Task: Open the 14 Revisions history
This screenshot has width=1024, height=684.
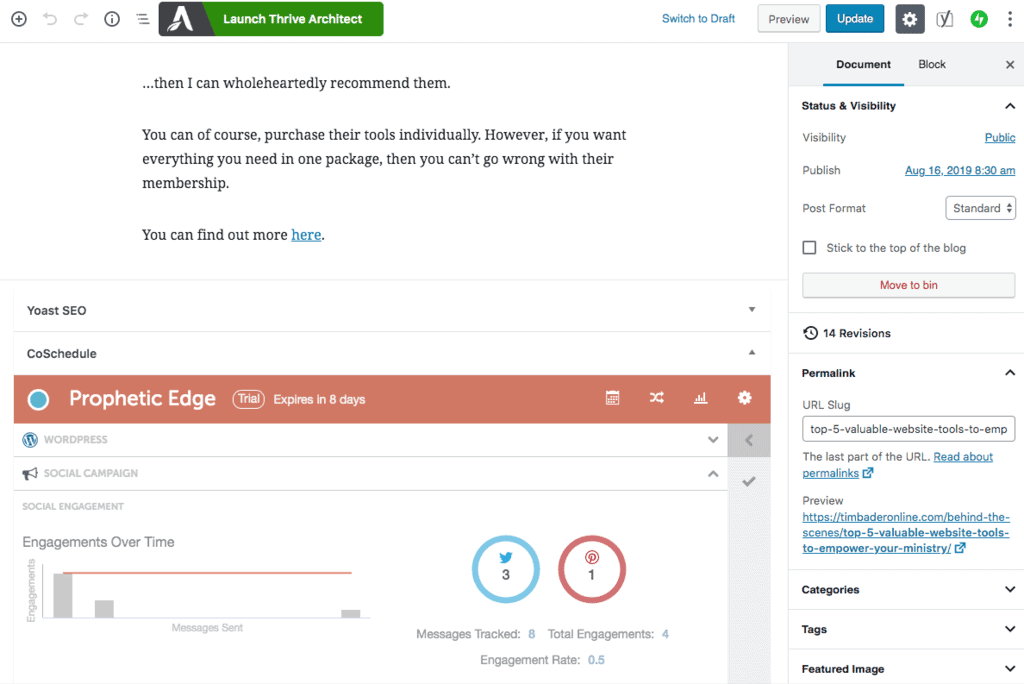Action: coord(847,333)
